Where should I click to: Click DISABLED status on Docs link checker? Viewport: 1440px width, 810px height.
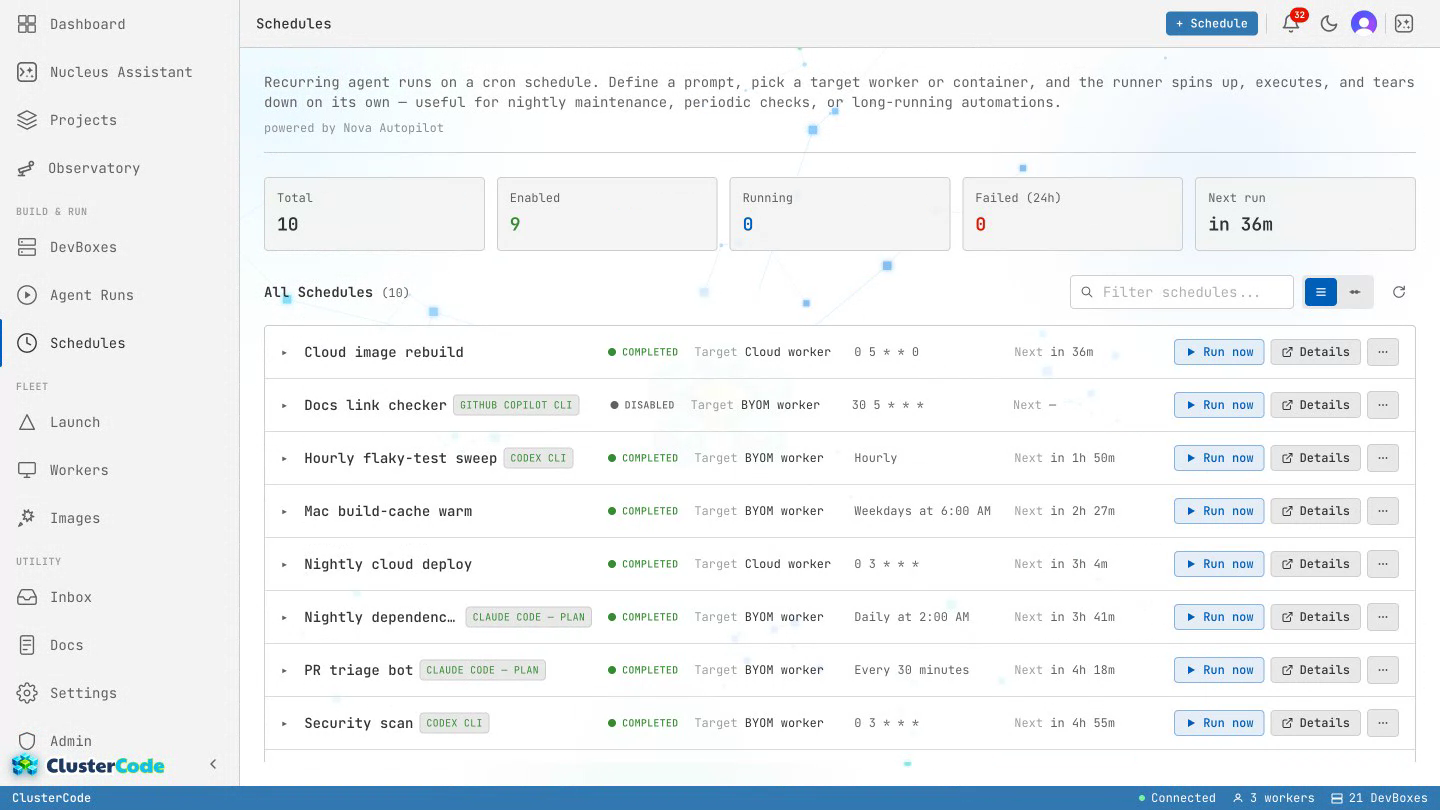642,405
